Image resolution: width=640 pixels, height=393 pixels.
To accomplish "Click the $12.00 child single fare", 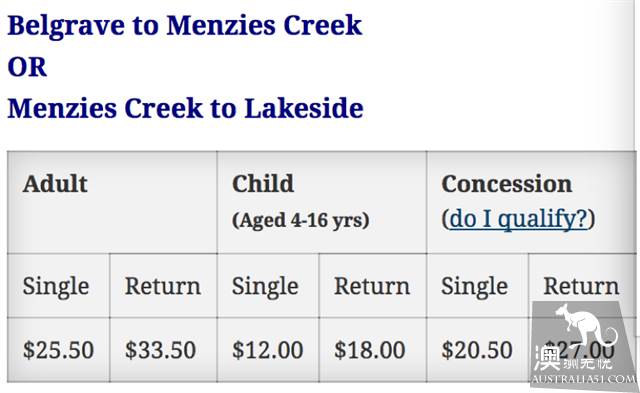I will [268, 350].
